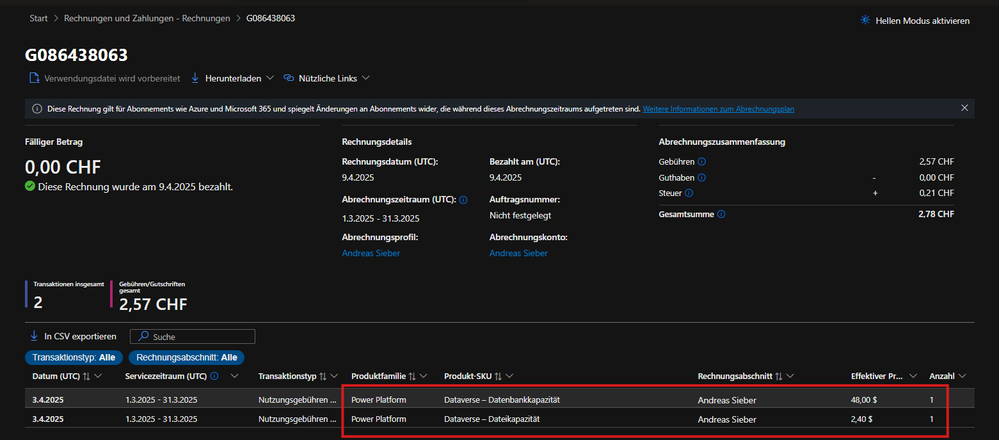Click the 0,21 CHF Steuer value
This screenshot has width=999, height=440.
click(937, 193)
